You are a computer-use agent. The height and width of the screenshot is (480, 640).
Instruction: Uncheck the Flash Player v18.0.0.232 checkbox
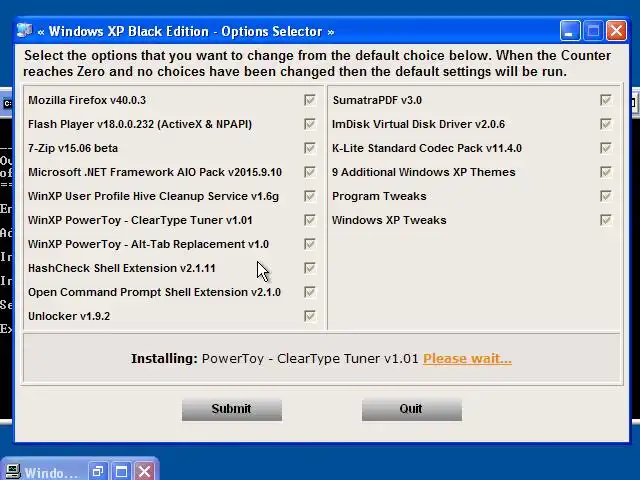point(310,124)
